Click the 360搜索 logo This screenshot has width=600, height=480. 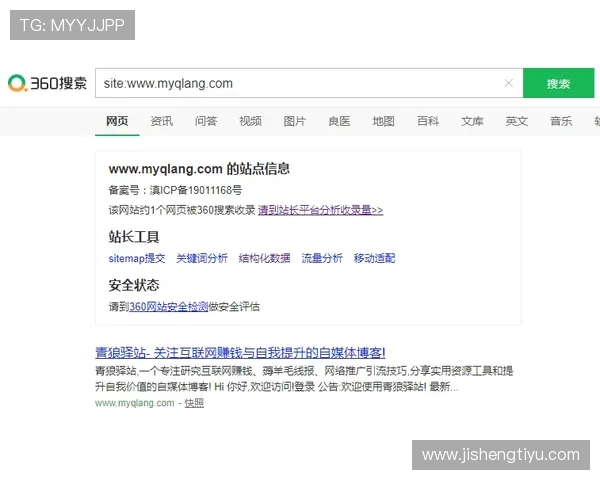[47, 83]
